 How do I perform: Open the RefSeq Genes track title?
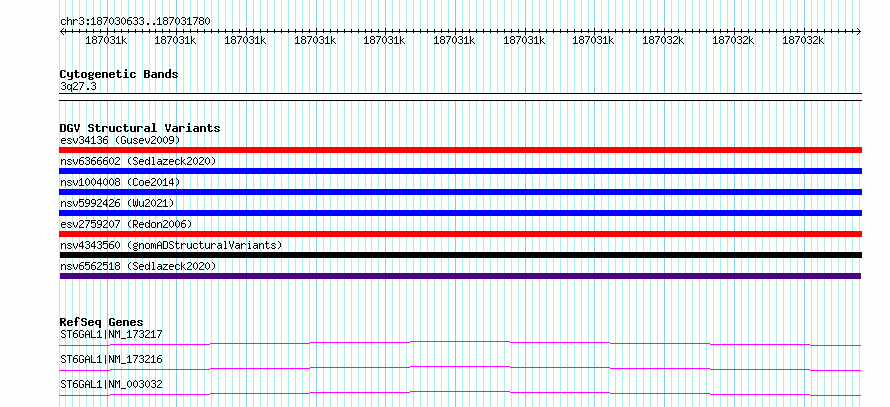[101, 322]
